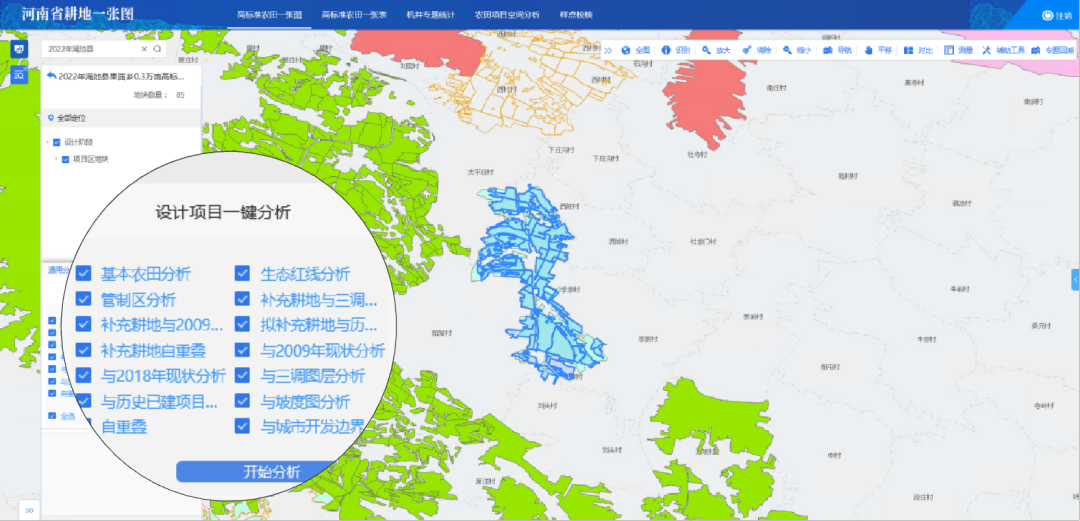Screen dimensions: 1080x521
Task: Activate the 识别 identify info icon
Action: point(665,50)
